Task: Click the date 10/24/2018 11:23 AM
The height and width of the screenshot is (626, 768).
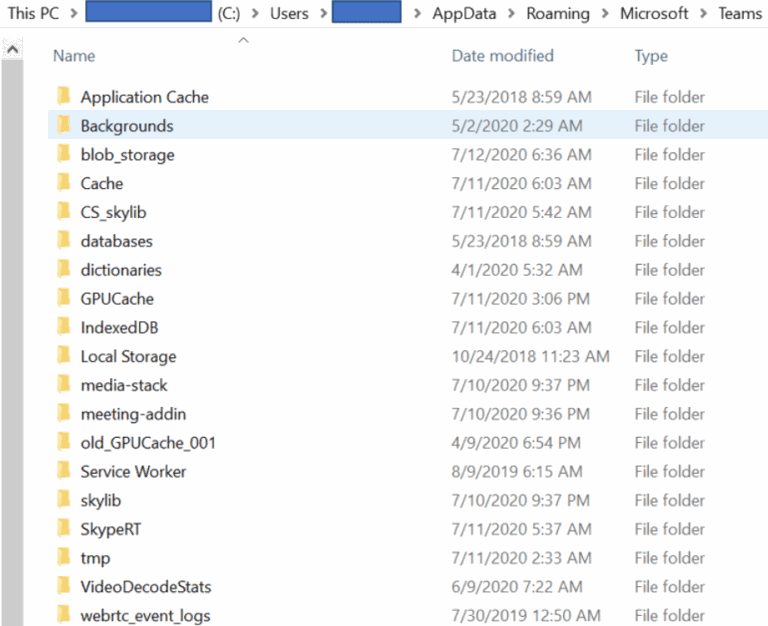Action: [530, 356]
